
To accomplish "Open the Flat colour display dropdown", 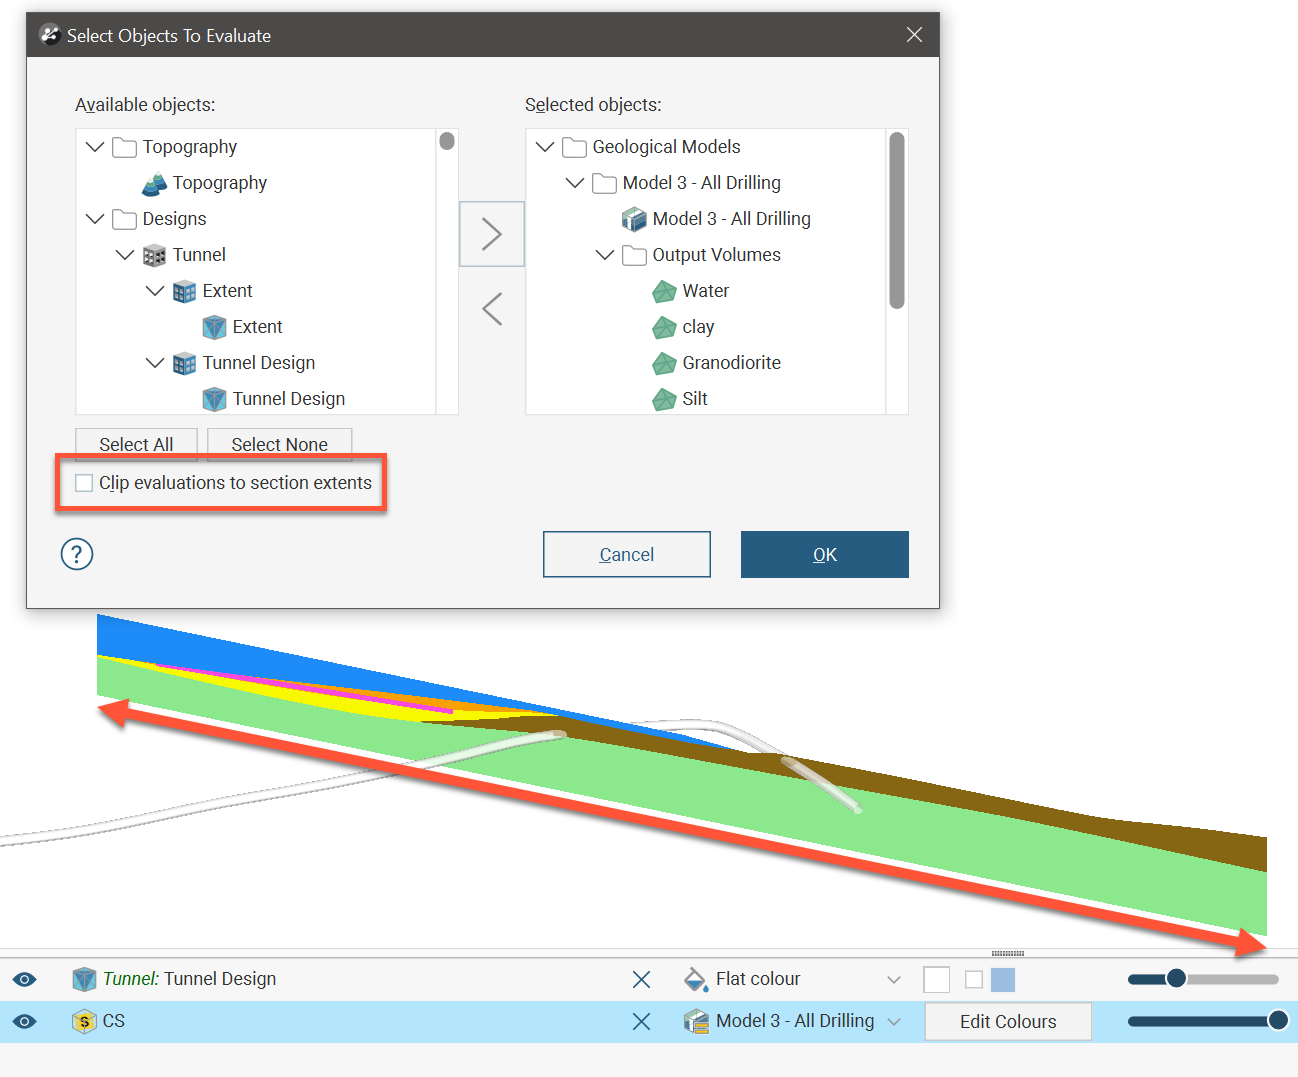I will [x=893, y=980].
